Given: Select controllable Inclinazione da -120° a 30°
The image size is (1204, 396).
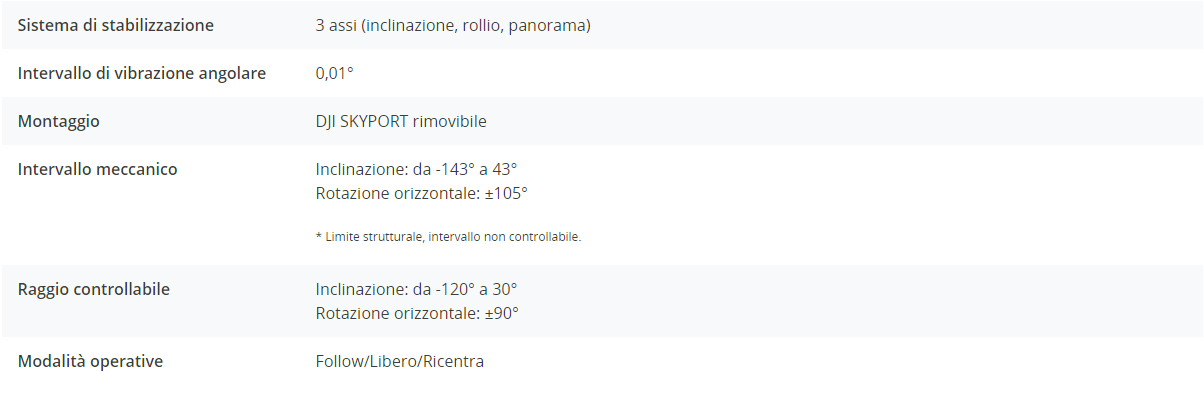Looking at the screenshot, I should click(416, 289).
